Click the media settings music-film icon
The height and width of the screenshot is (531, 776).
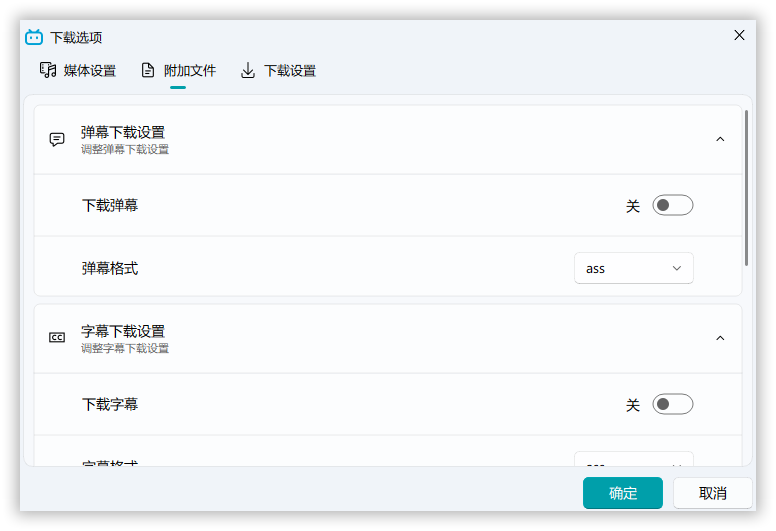pos(48,70)
